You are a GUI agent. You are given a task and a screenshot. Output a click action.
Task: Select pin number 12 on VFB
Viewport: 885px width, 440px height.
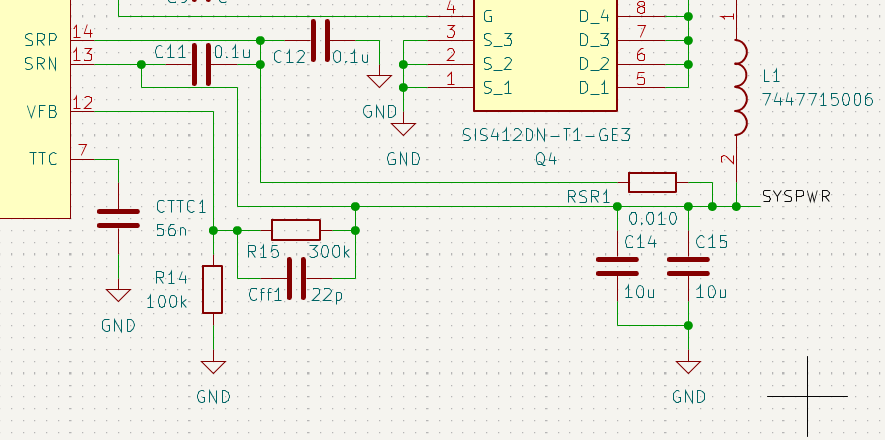[83, 103]
